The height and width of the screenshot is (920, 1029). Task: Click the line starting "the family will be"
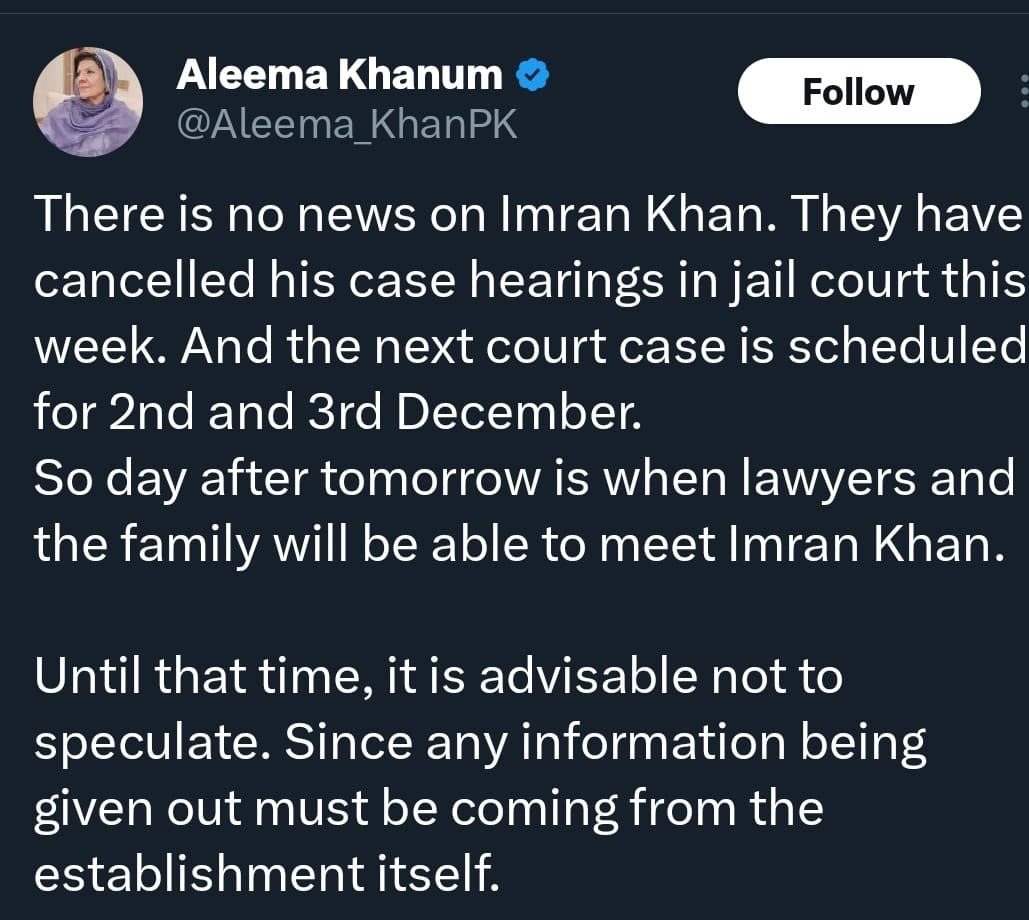(518, 544)
